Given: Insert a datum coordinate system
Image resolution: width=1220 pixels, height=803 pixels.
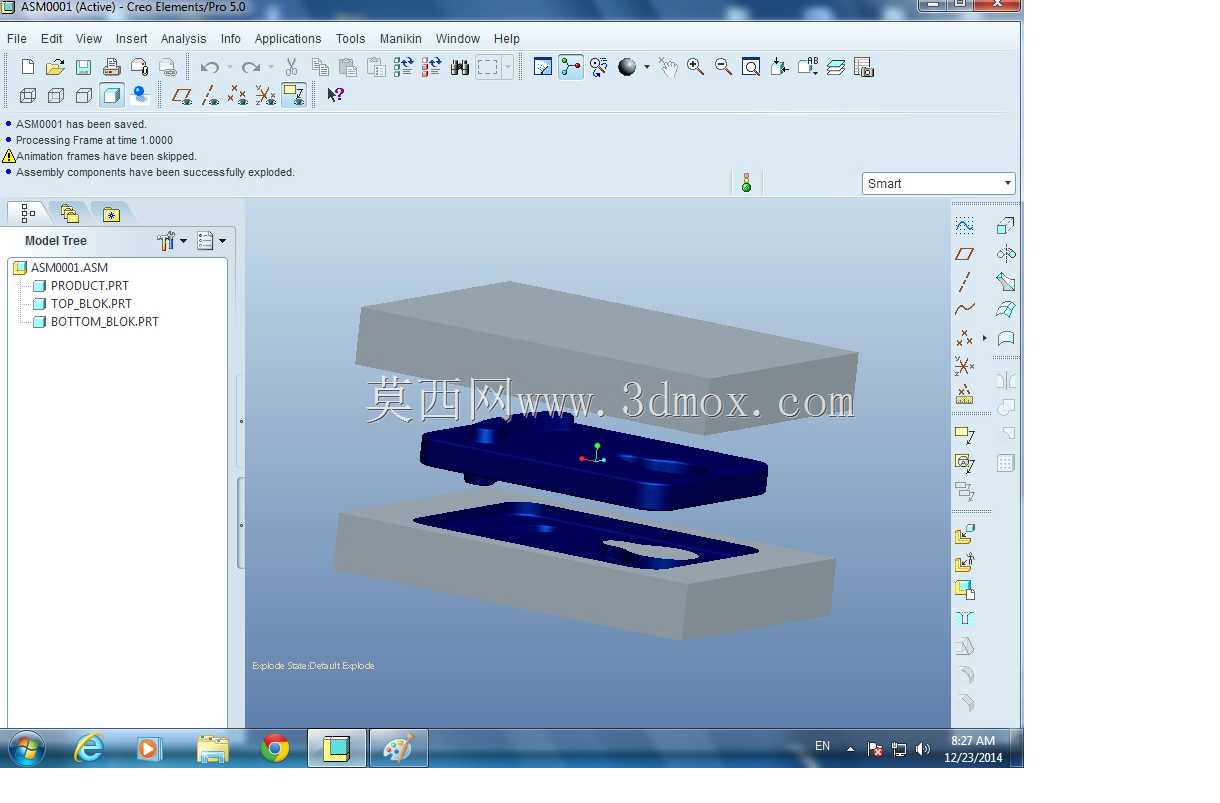Looking at the screenshot, I should coord(964,366).
